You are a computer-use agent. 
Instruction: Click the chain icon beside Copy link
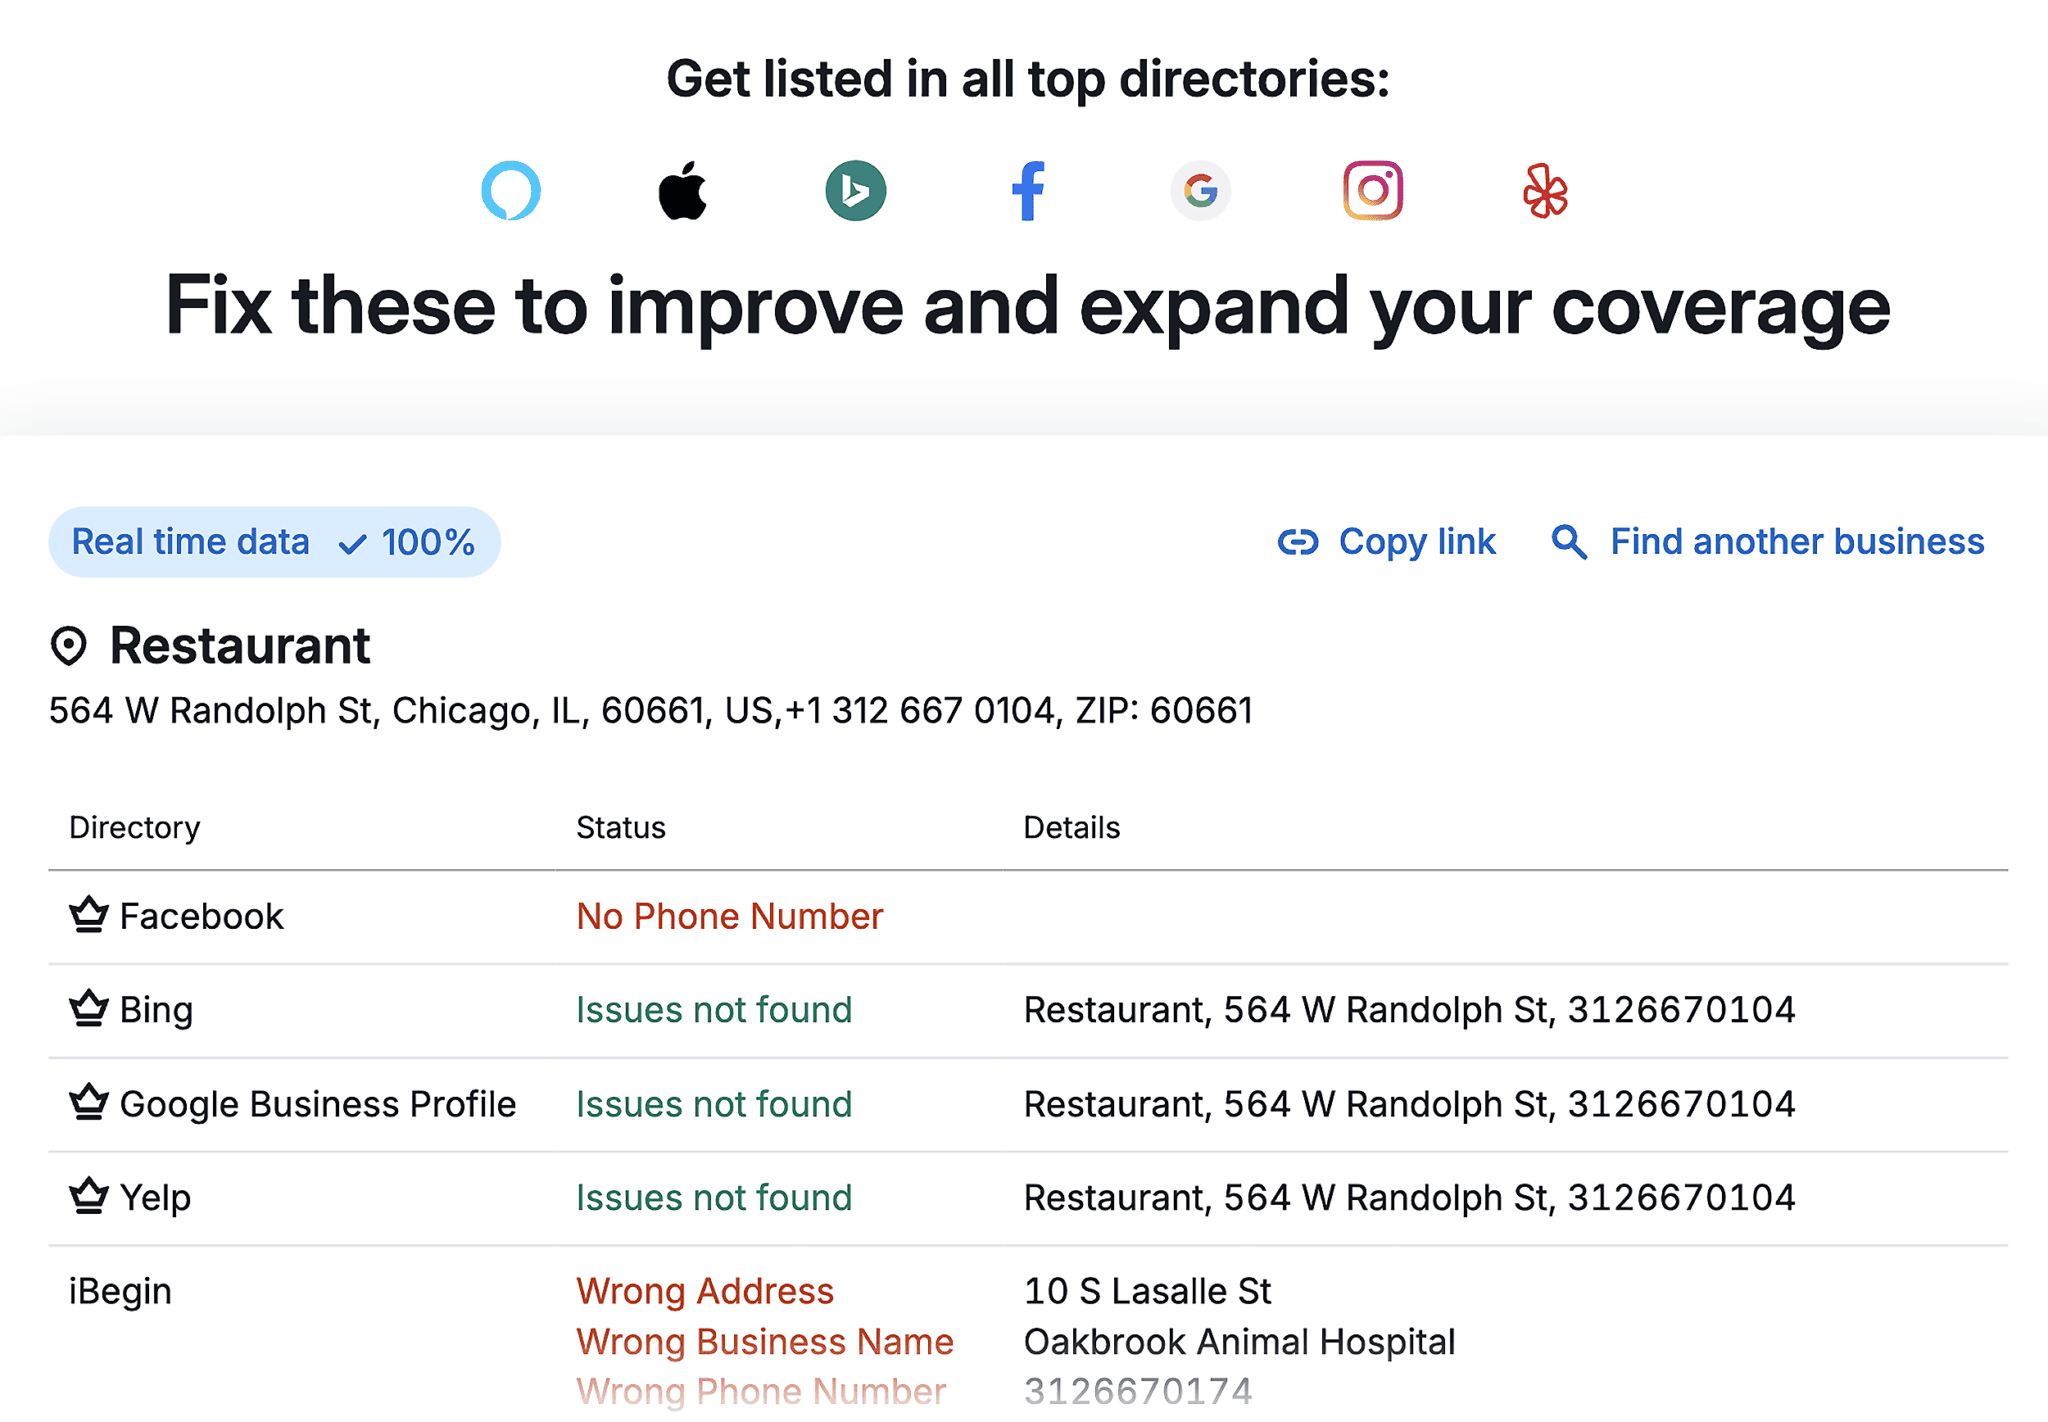coord(1296,542)
